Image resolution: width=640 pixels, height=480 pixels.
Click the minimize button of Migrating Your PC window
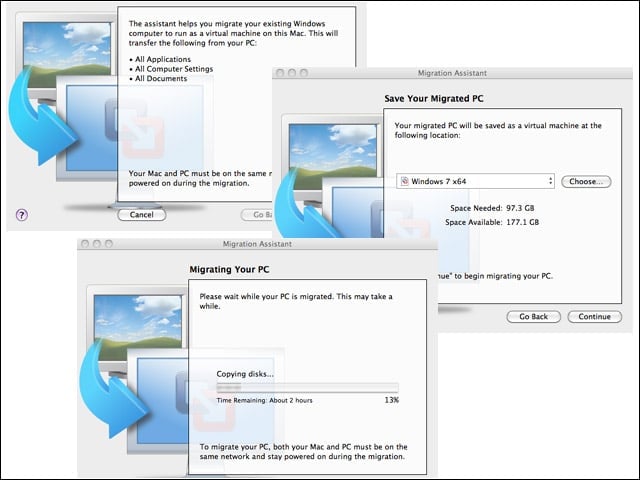tap(97, 244)
